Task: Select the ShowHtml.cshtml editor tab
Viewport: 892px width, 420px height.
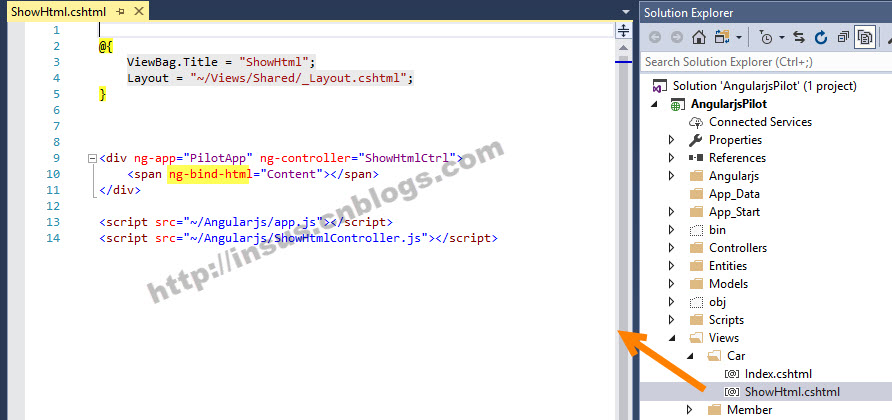Action: [x=60, y=12]
